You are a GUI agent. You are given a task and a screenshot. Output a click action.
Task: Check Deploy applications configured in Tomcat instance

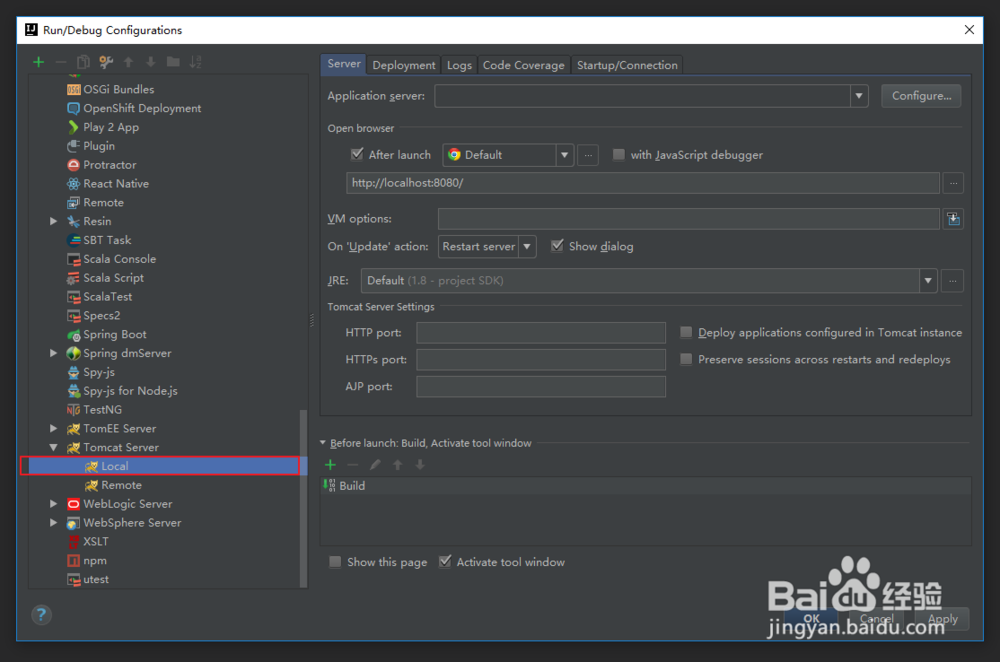coord(686,332)
